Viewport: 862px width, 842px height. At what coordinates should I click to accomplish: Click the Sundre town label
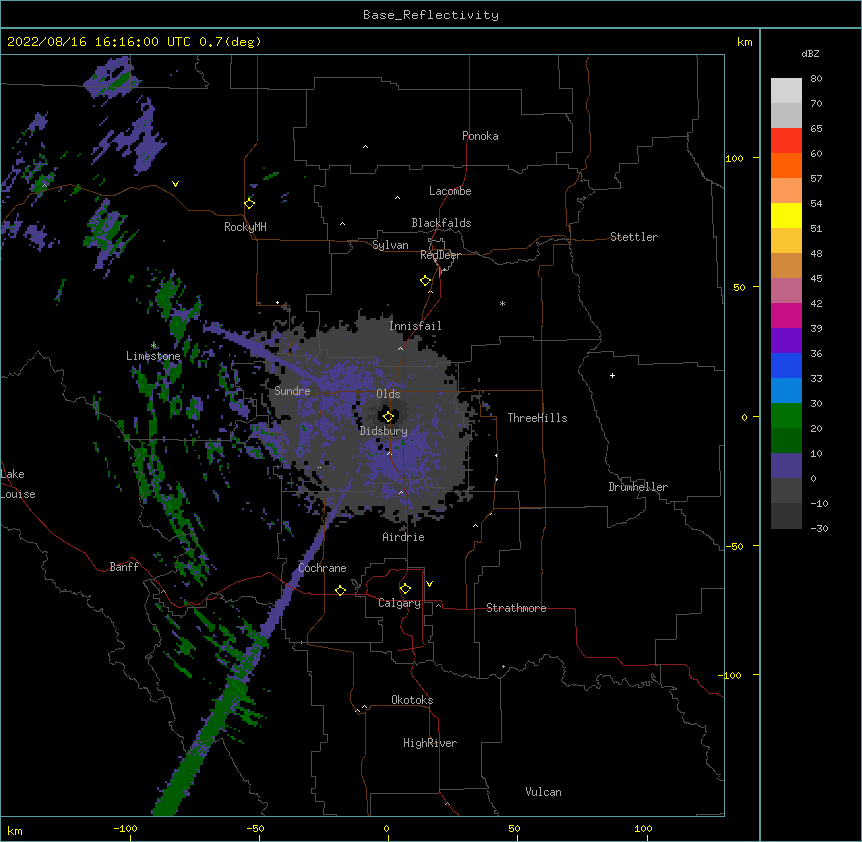pos(292,391)
